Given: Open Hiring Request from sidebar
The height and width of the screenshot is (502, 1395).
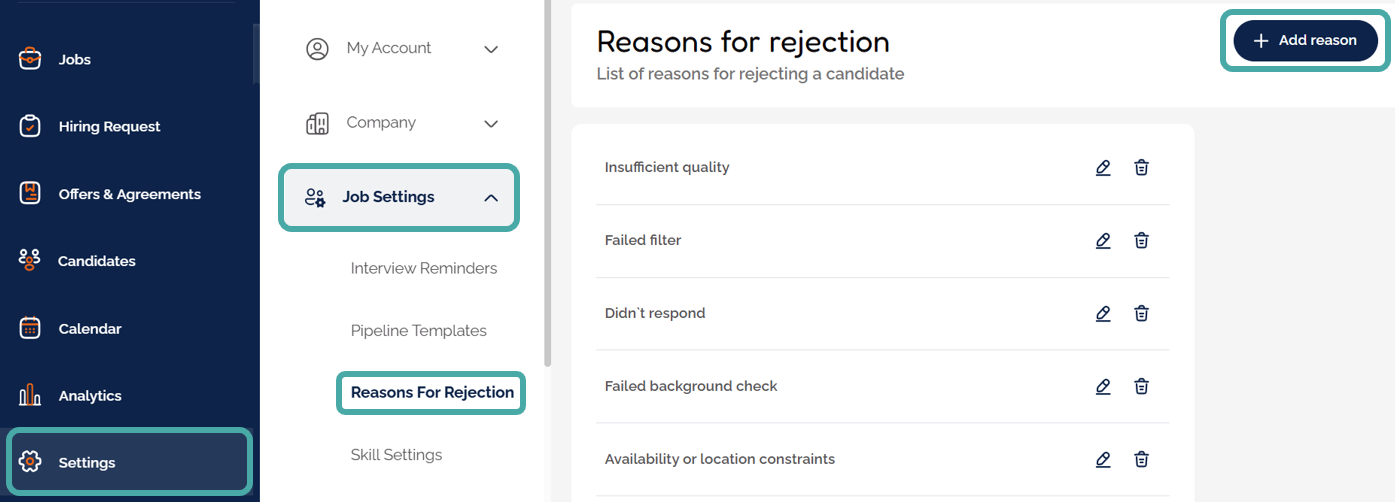Looking at the screenshot, I should click(109, 127).
